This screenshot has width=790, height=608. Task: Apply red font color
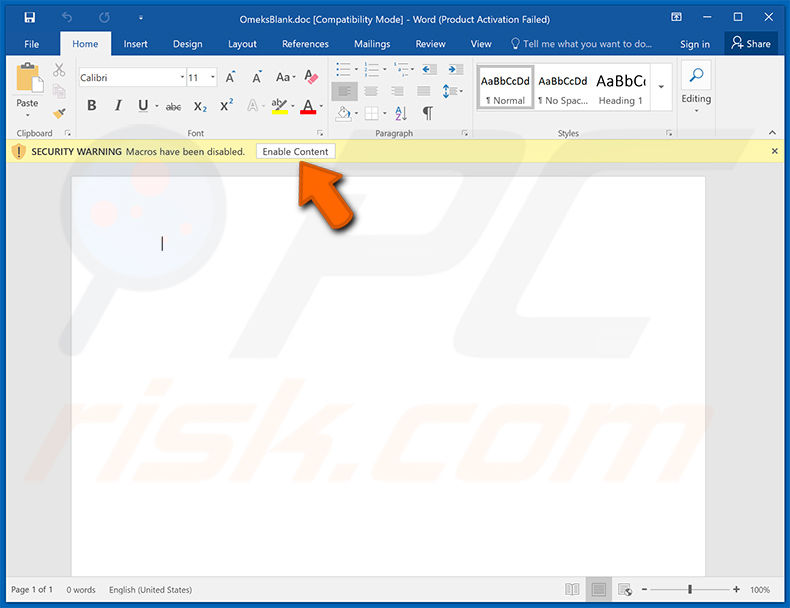pyautogui.click(x=308, y=106)
